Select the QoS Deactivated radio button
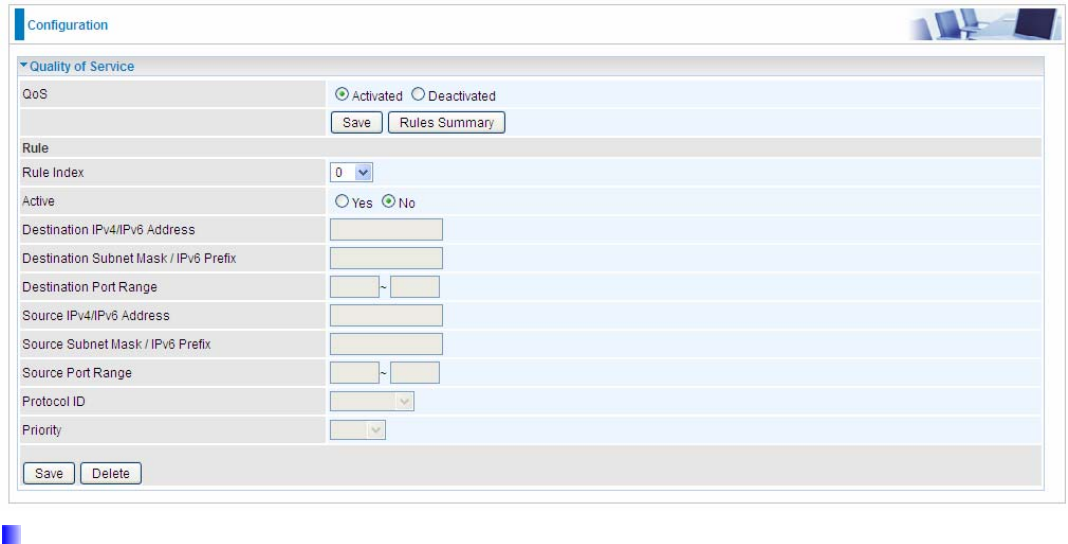The image size is (1068, 544). click(x=418, y=95)
